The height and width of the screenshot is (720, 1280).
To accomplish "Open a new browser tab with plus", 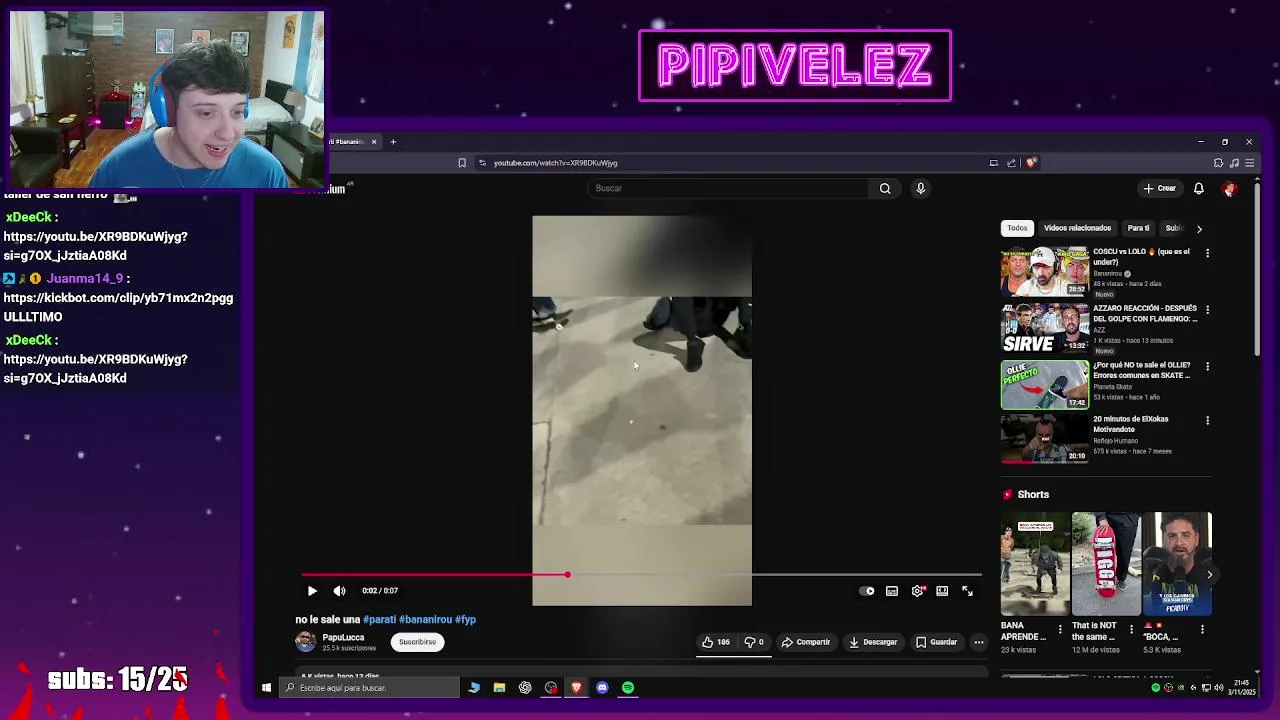I will [393, 142].
